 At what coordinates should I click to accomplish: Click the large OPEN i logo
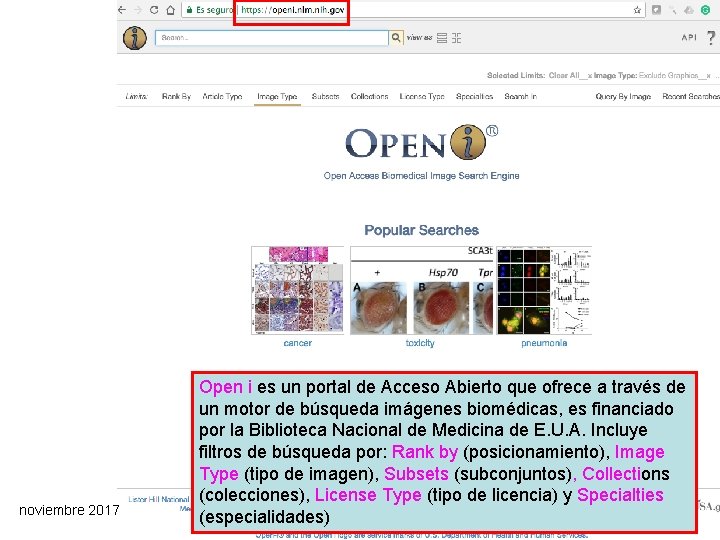click(x=422, y=142)
